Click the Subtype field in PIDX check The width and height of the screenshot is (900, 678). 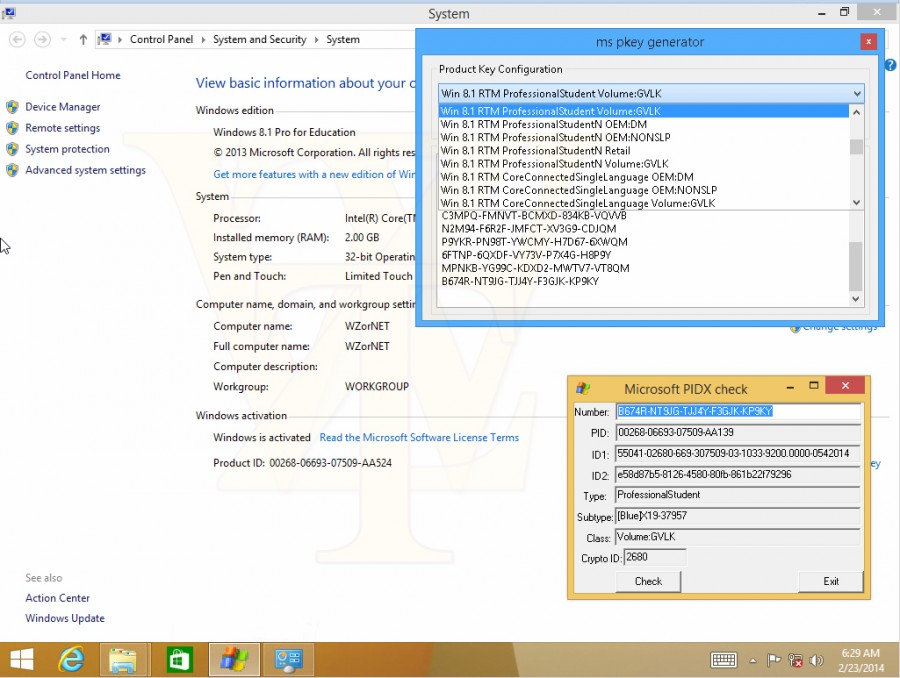pyautogui.click(x=739, y=517)
